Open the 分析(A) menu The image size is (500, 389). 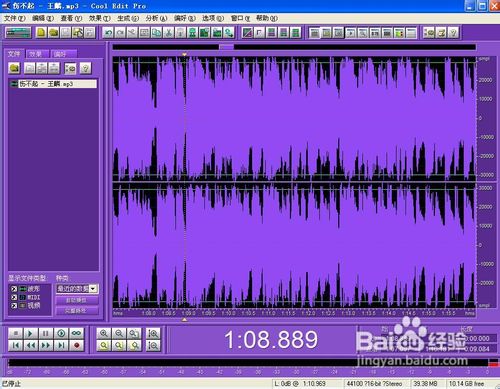click(156, 18)
